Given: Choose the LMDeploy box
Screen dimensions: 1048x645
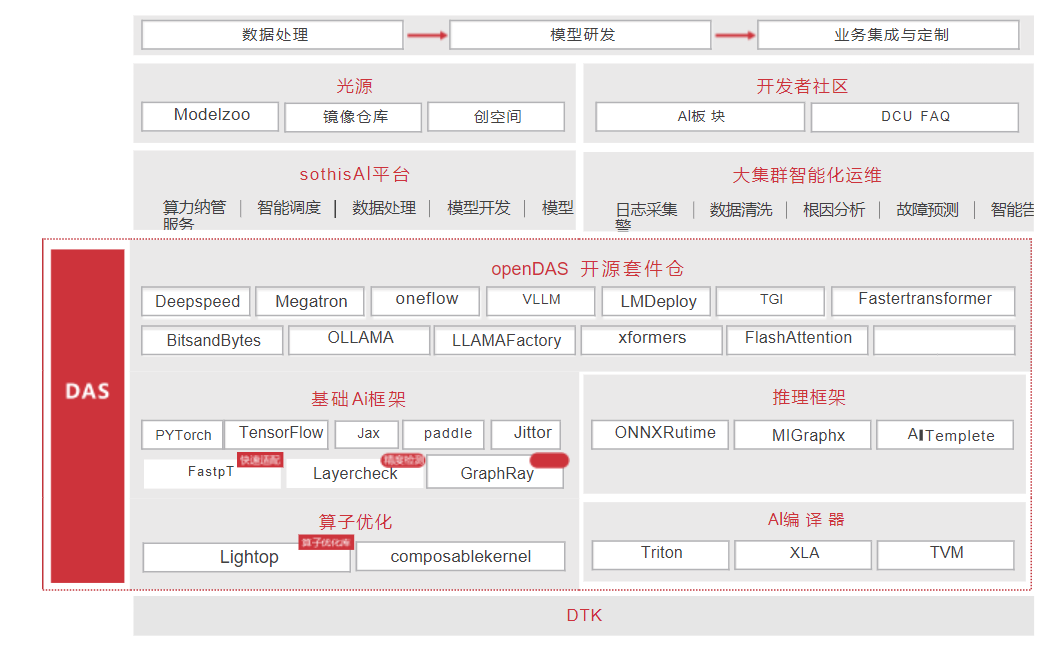Looking at the screenshot, I should (x=656, y=302).
